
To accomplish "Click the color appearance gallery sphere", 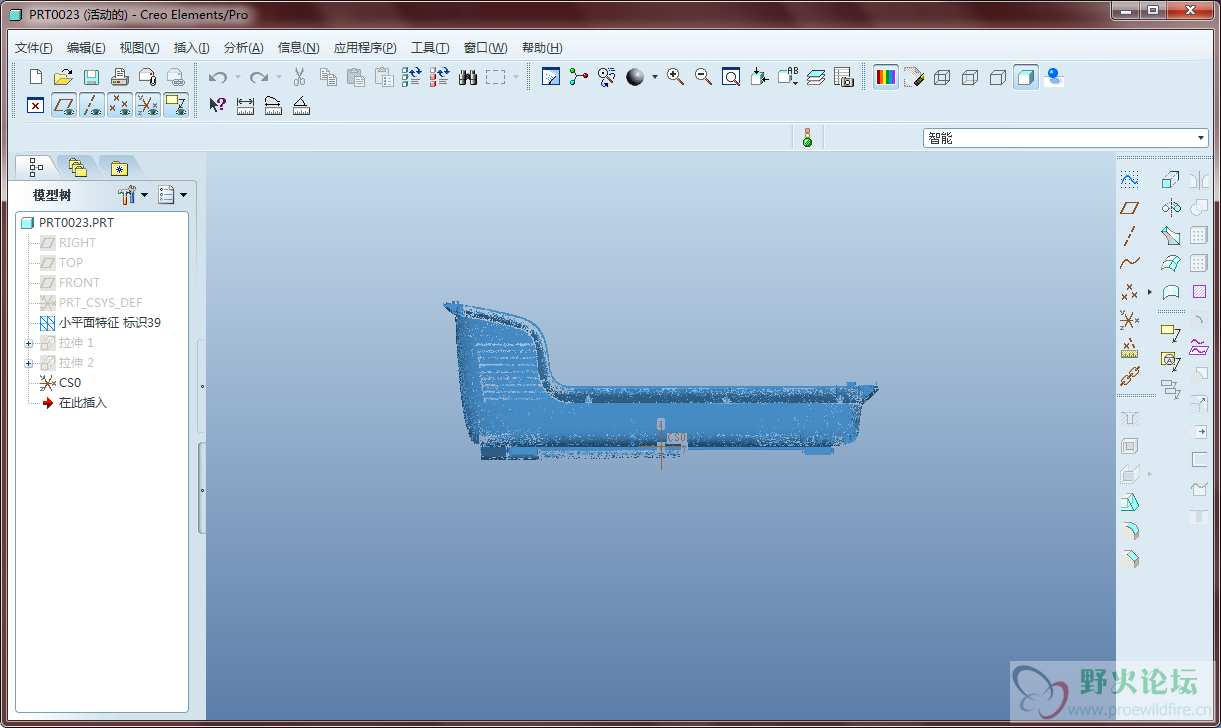I will pos(635,77).
